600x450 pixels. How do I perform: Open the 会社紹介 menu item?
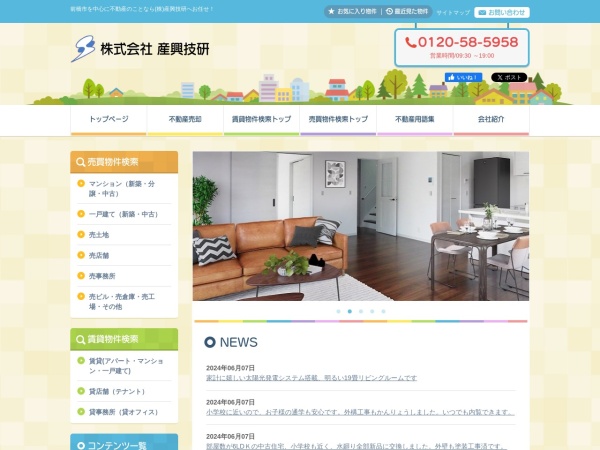[491, 120]
